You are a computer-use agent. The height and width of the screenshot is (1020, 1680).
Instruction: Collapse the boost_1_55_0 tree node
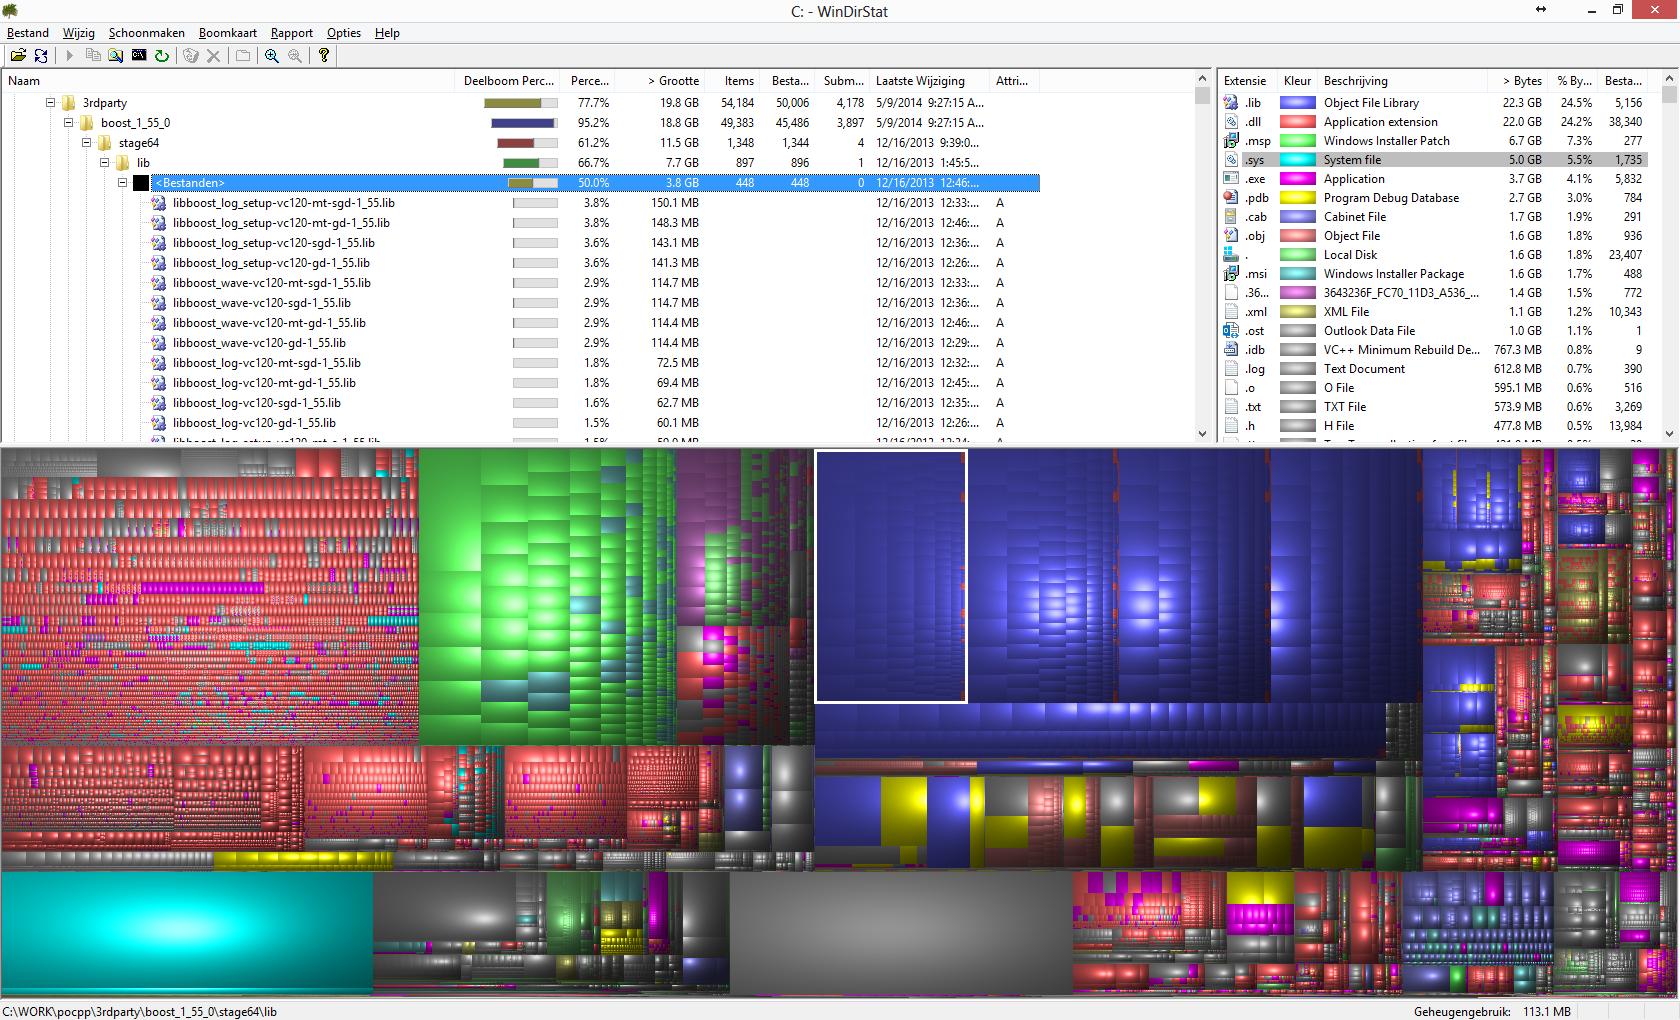[x=68, y=123]
